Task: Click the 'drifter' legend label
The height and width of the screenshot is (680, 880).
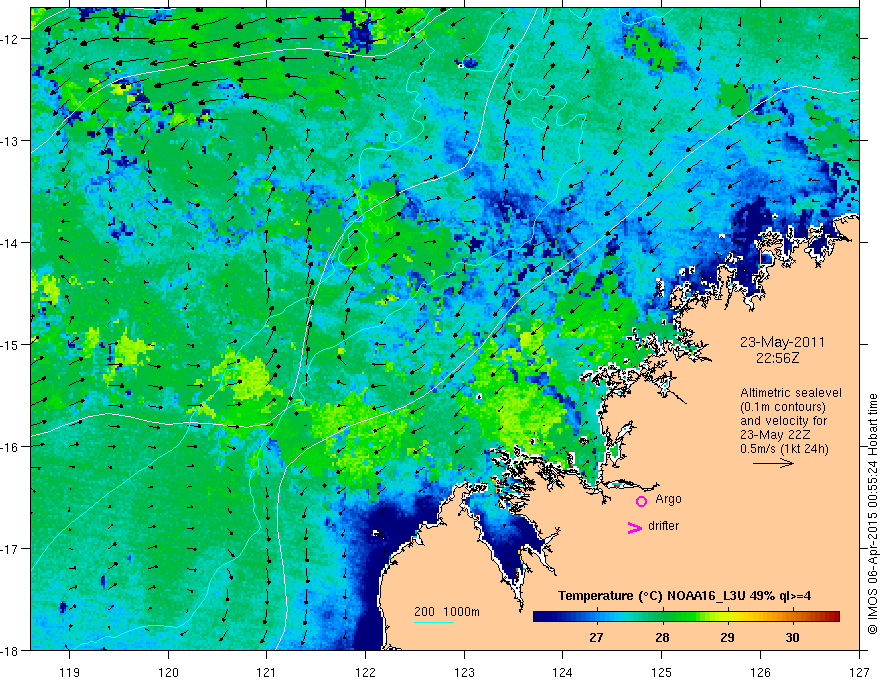Action: (x=663, y=526)
